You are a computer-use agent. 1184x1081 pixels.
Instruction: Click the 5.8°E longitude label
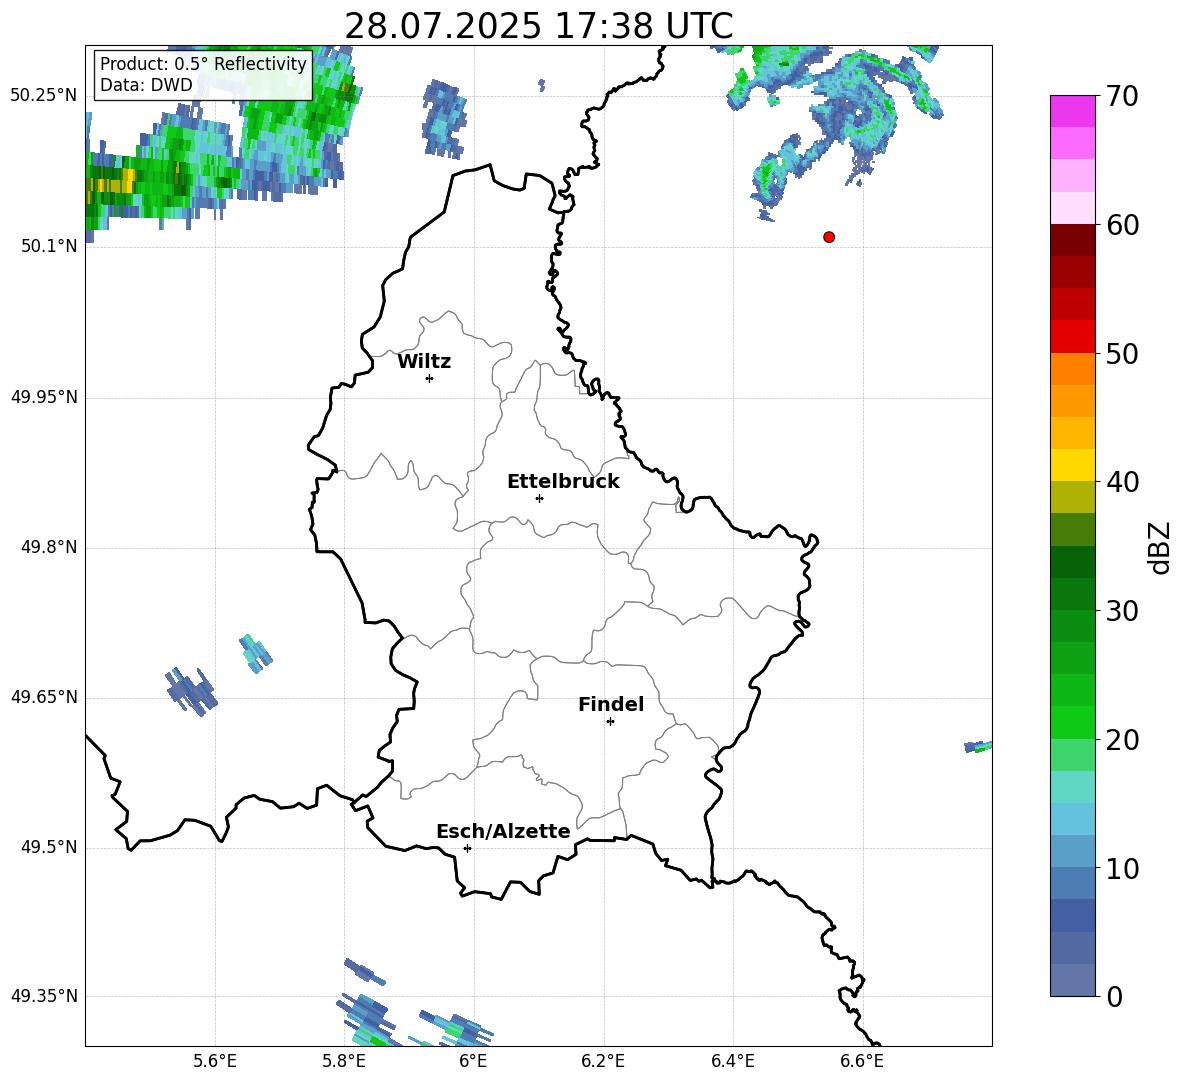click(344, 1061)
